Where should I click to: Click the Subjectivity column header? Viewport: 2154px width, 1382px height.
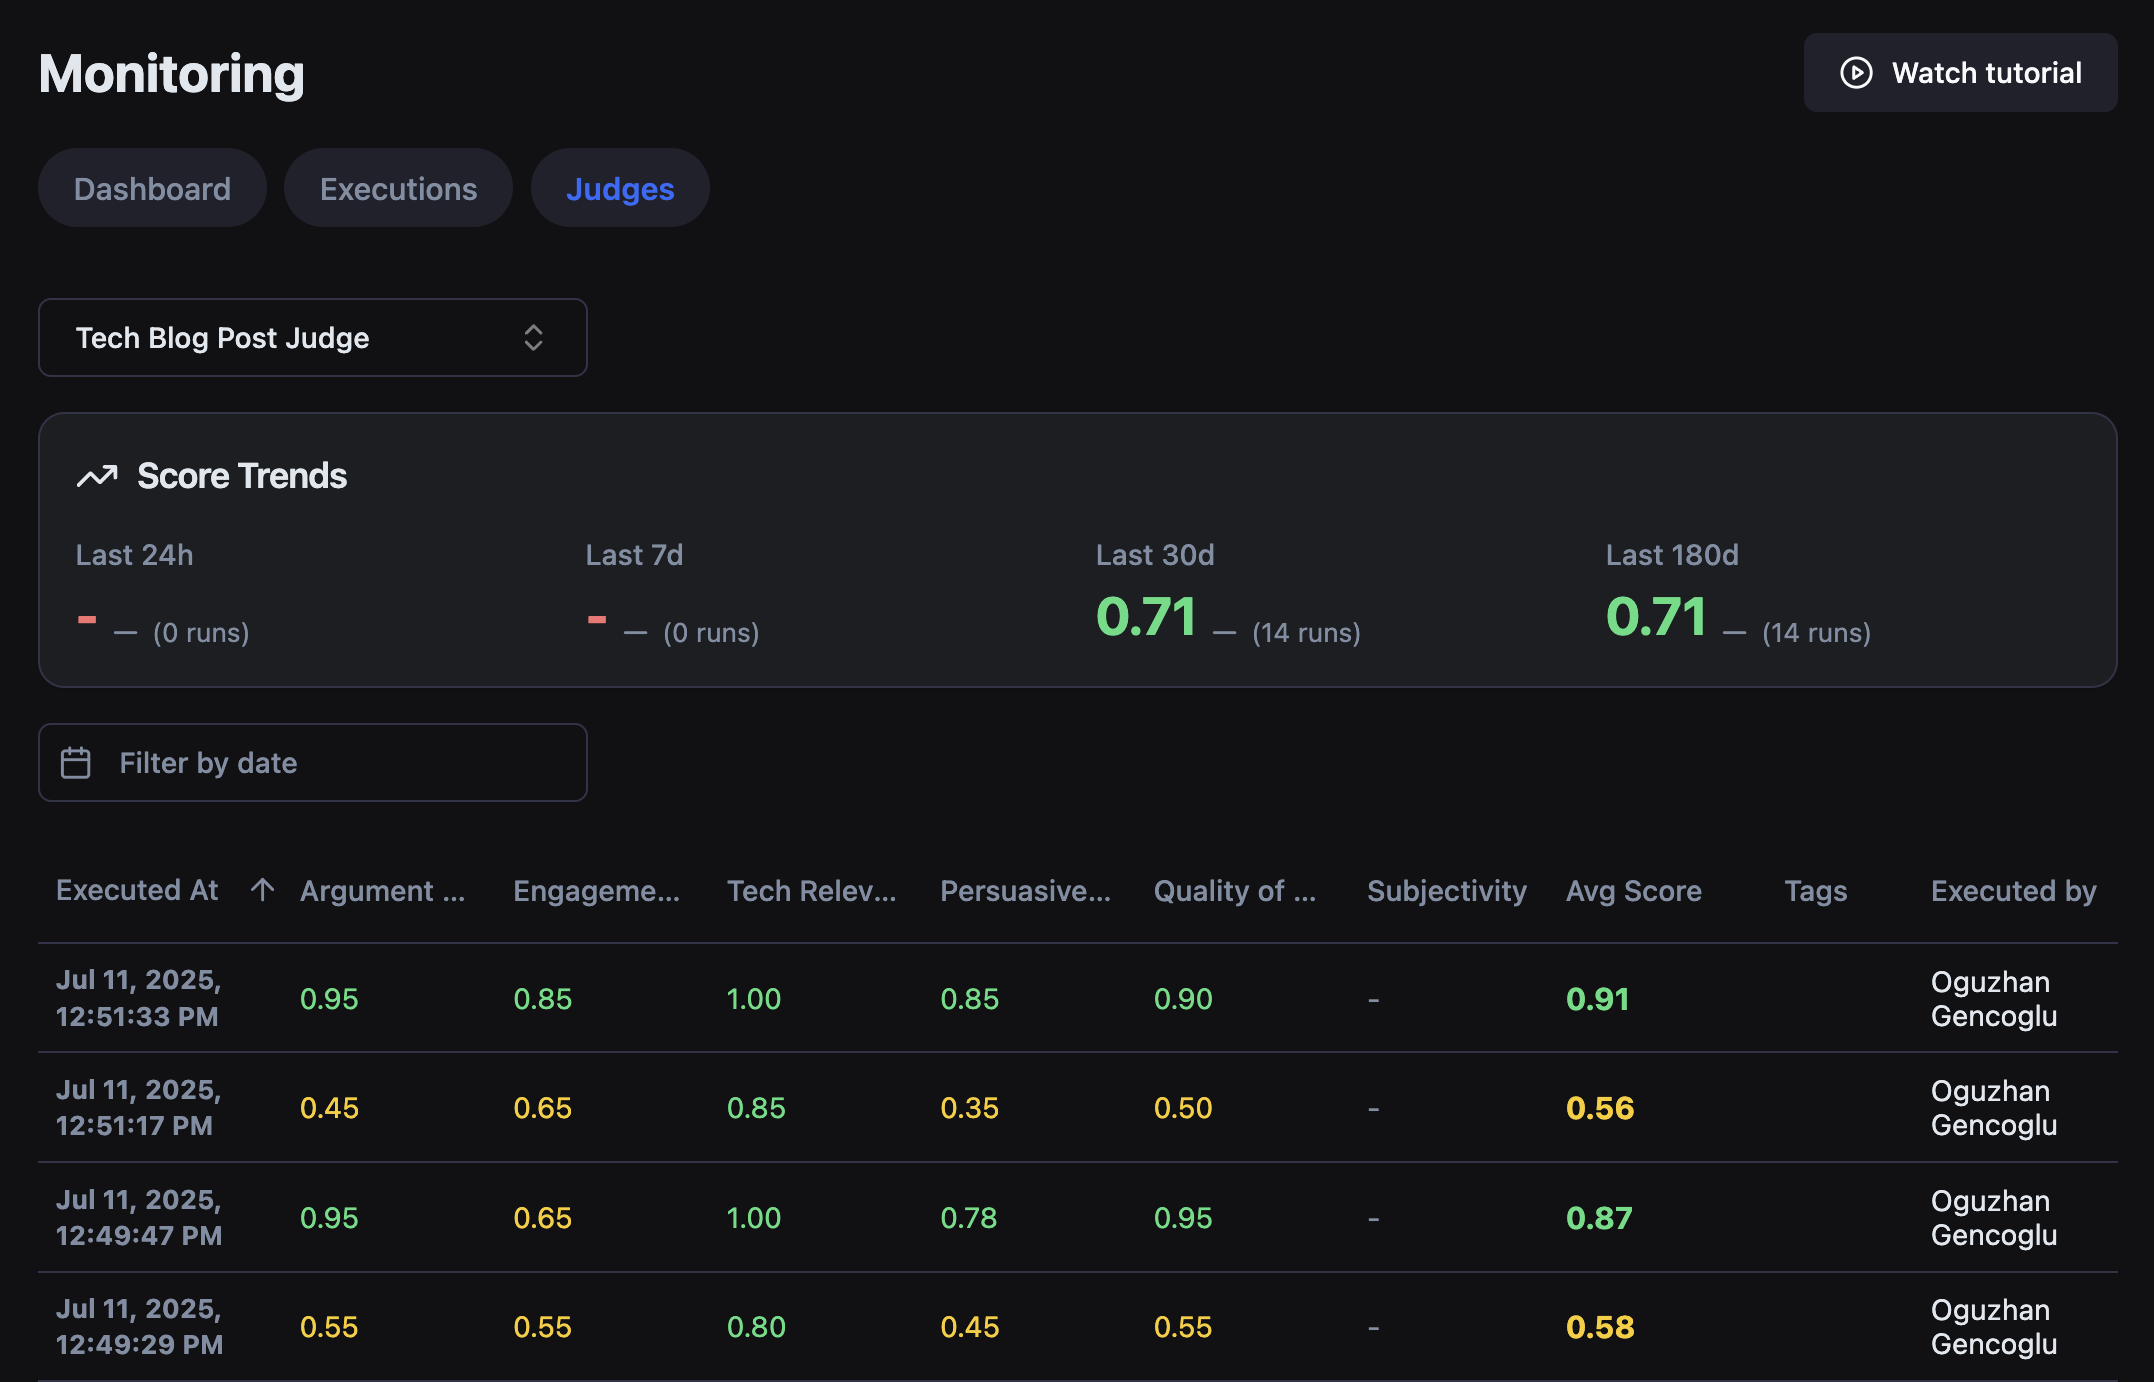click(1446, 891)
